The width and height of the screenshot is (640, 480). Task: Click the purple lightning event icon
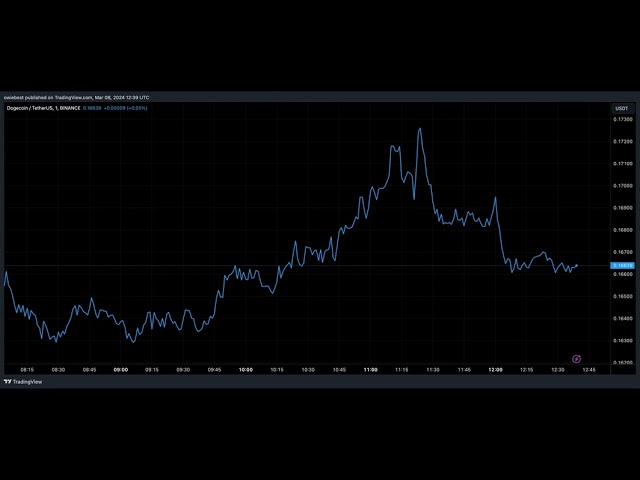576,358
